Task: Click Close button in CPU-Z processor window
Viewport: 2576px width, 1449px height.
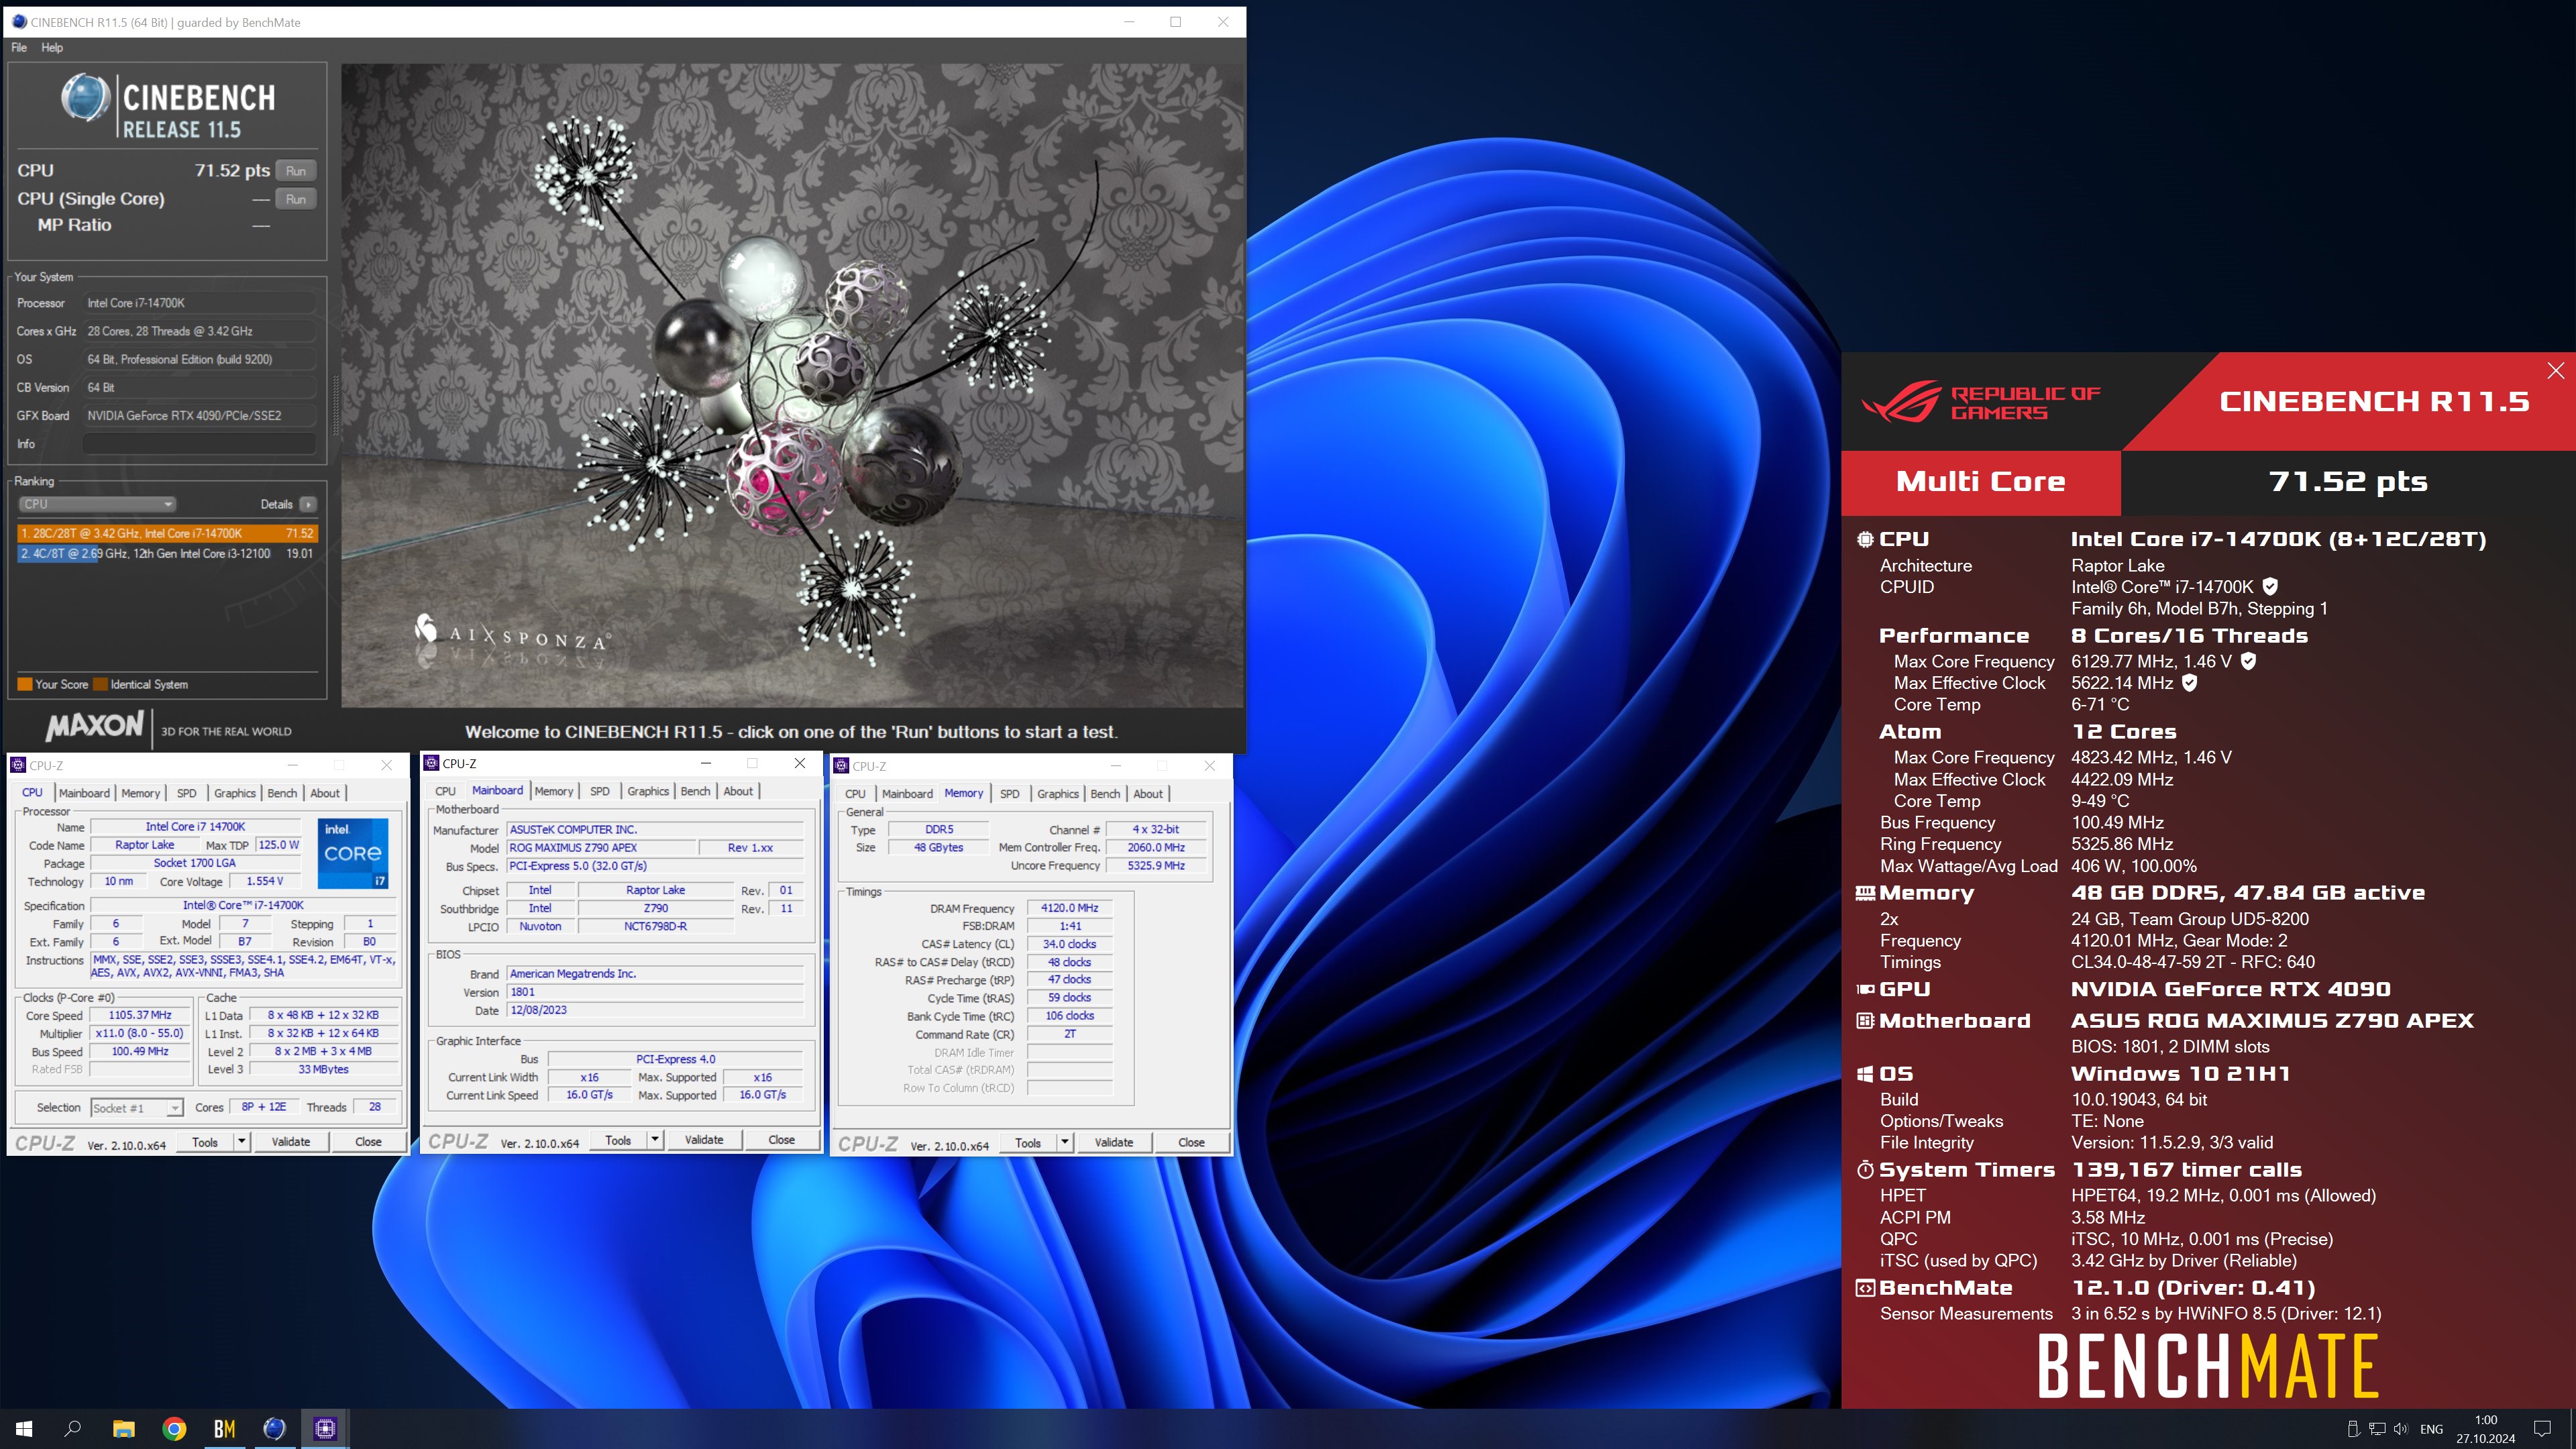Action: click(x=368, y=1142)
